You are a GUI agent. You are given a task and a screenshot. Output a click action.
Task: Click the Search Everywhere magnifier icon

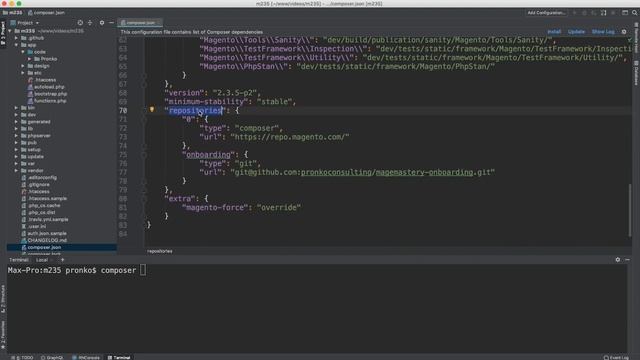point(635,13)
